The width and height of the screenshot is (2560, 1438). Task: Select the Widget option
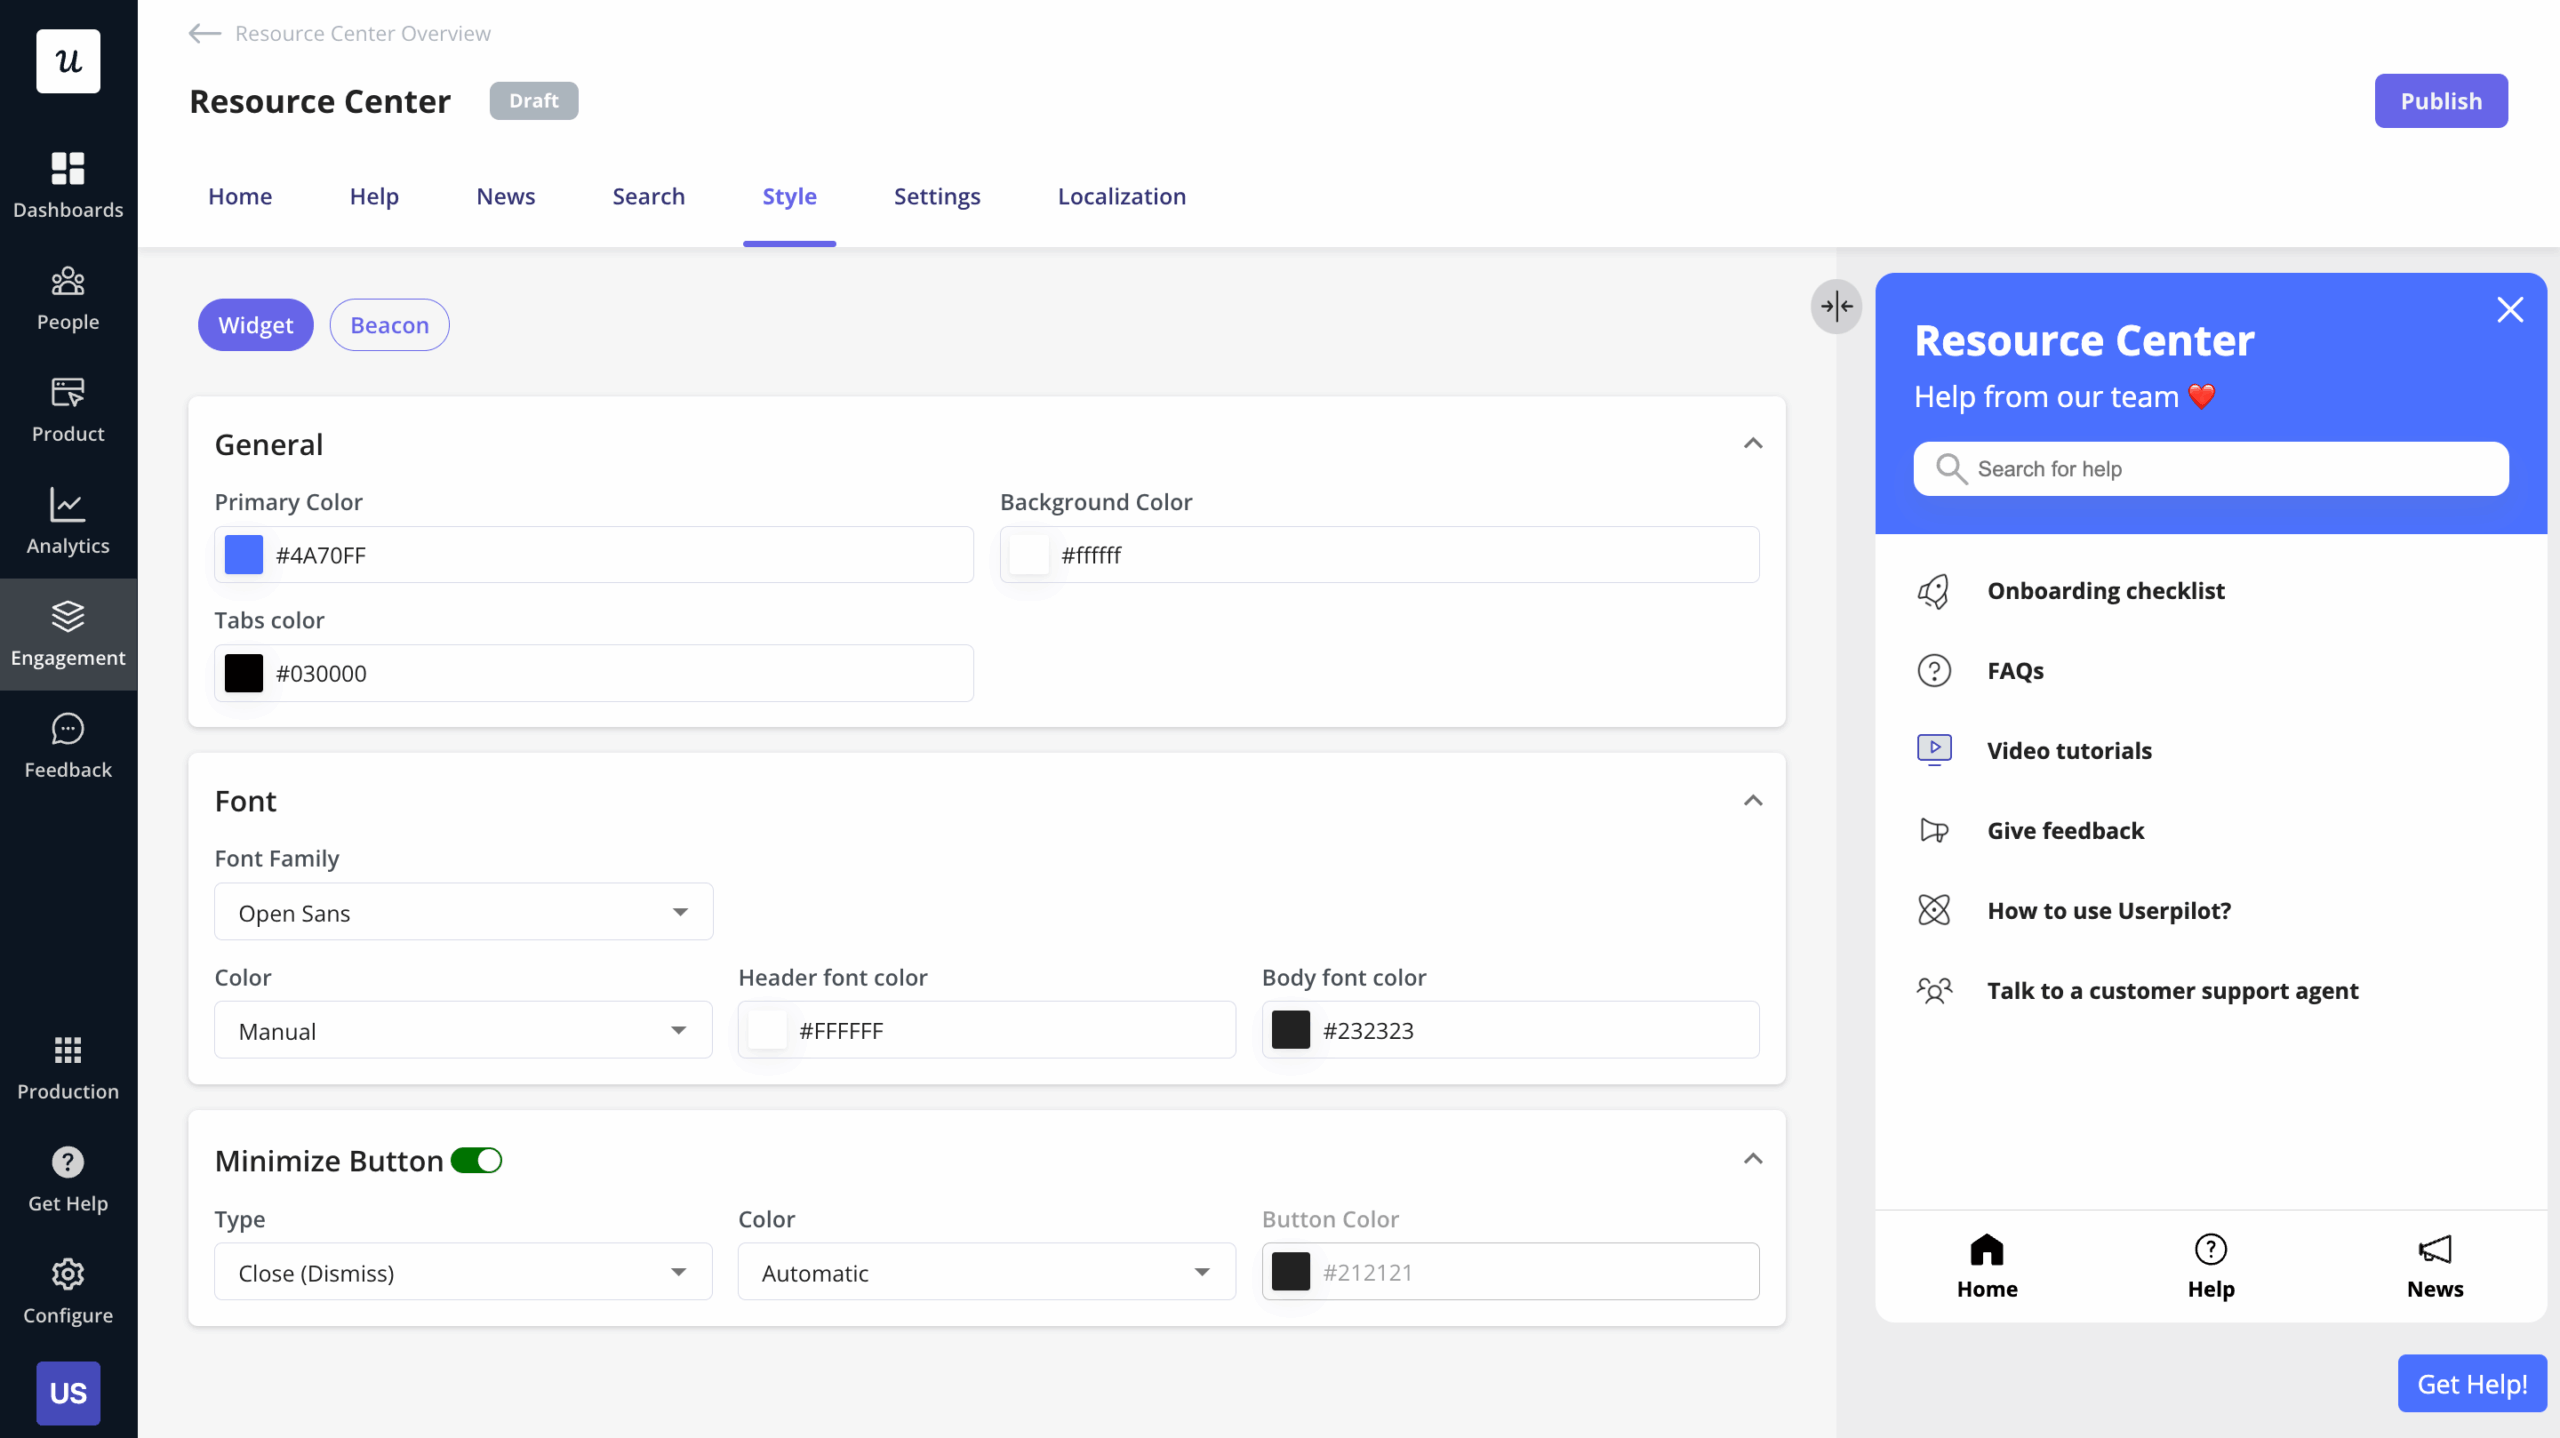coord(256,324)
